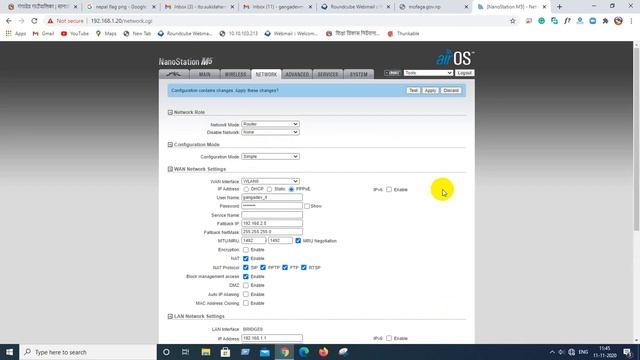
Task: Open the SYSTEM tab
Action: click(x=358, y=74)
